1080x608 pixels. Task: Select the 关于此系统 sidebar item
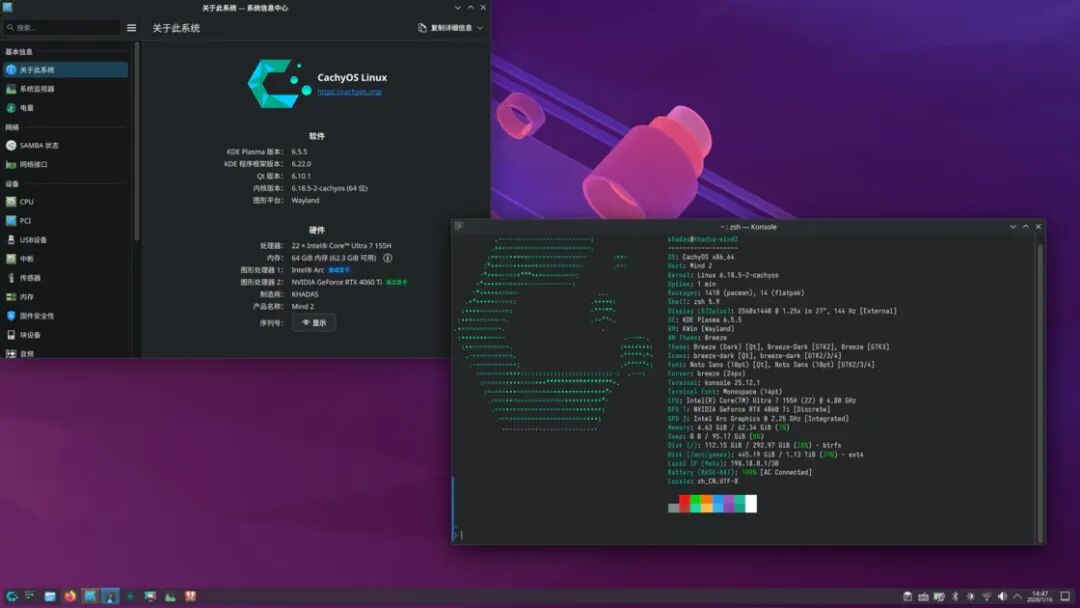pos(65,70)
